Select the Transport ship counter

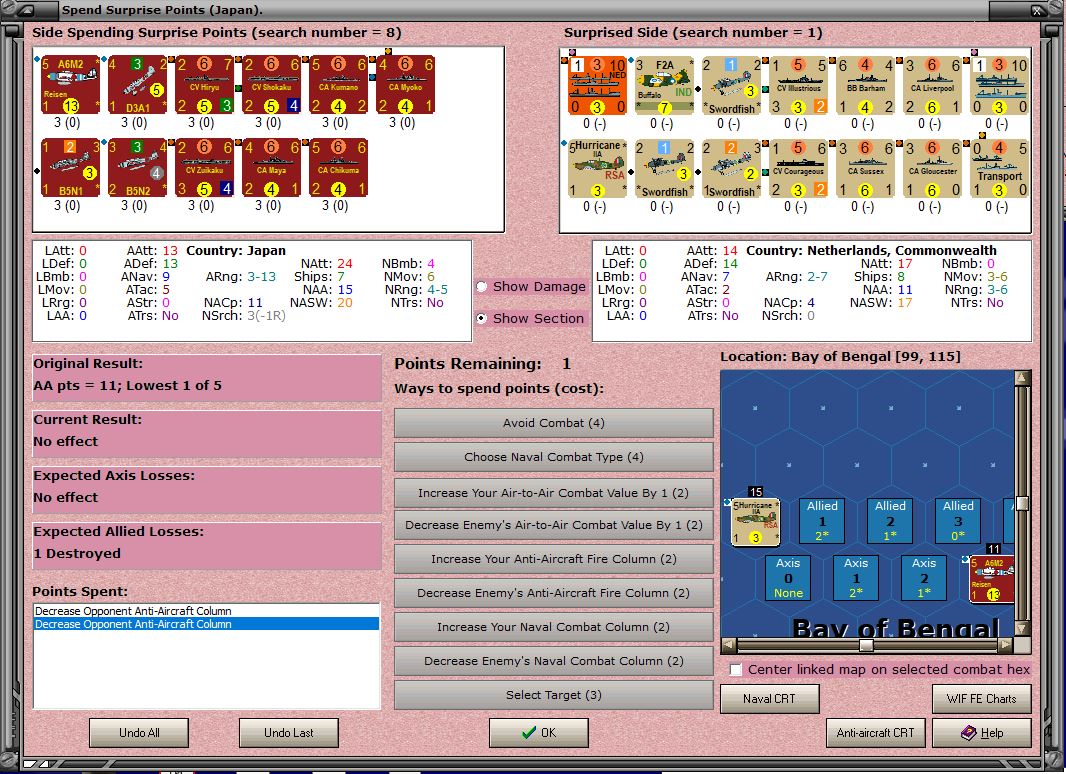click(x=999, y=169)
